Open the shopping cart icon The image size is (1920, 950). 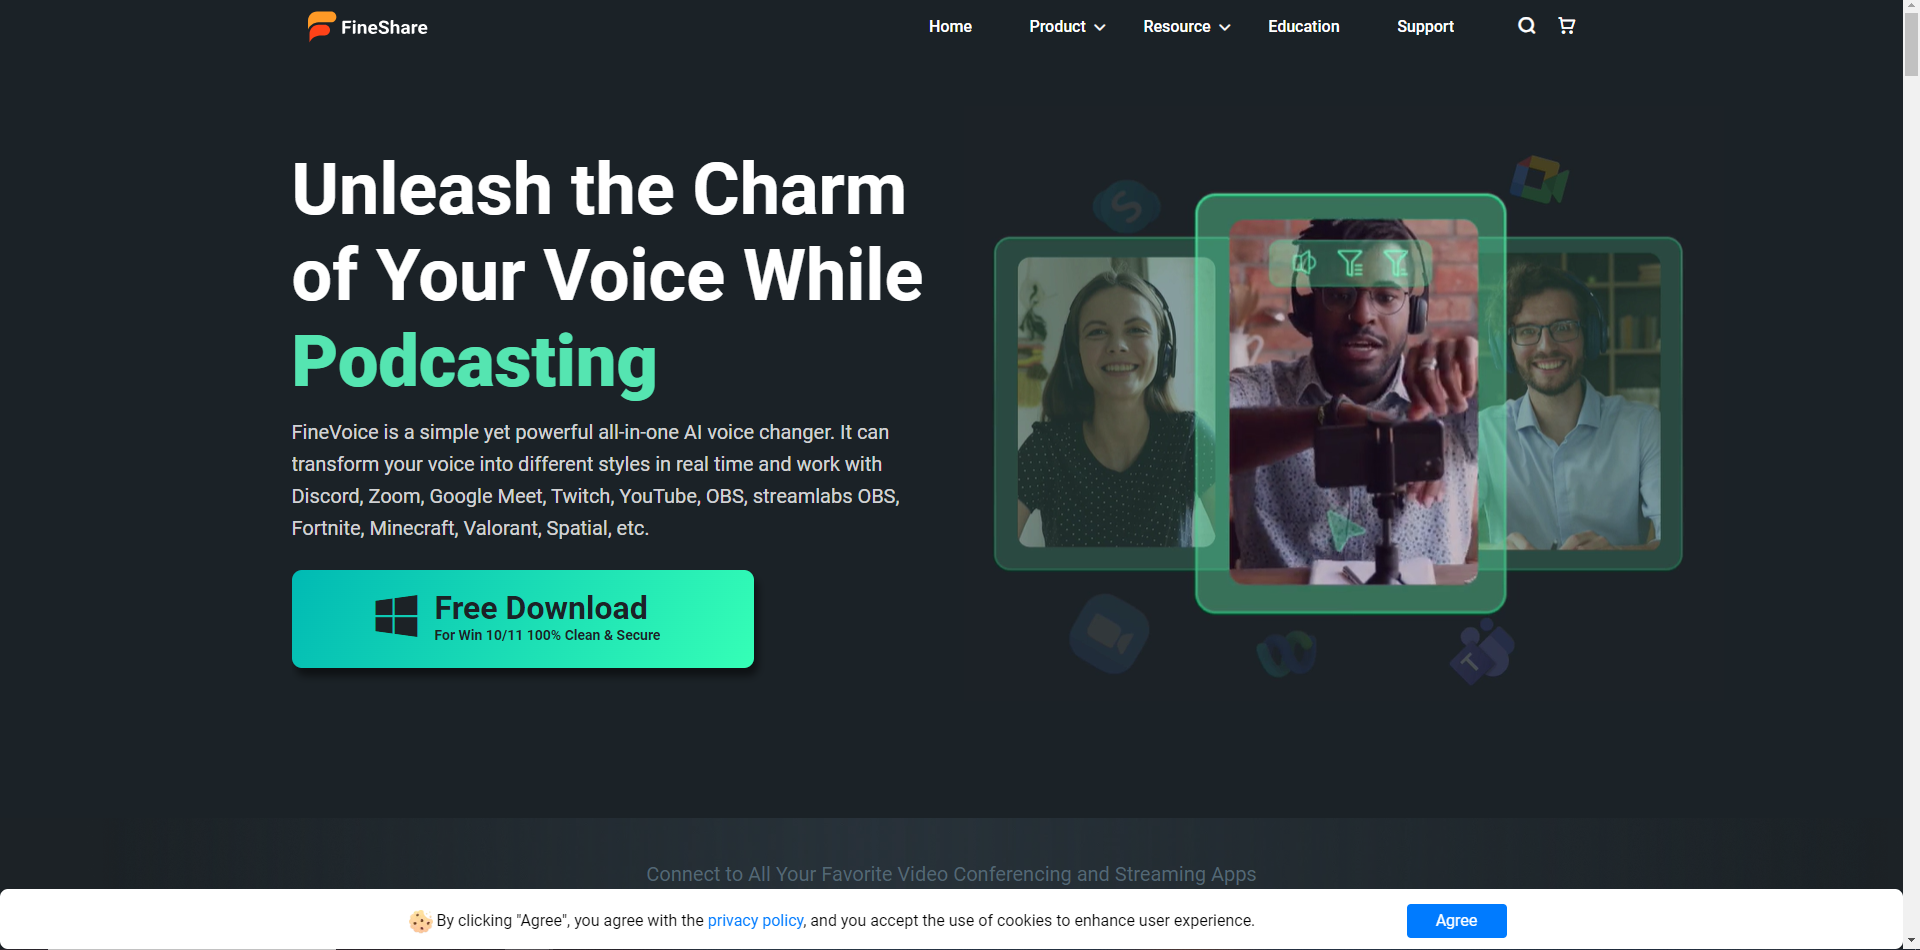tap(1566, 26)
